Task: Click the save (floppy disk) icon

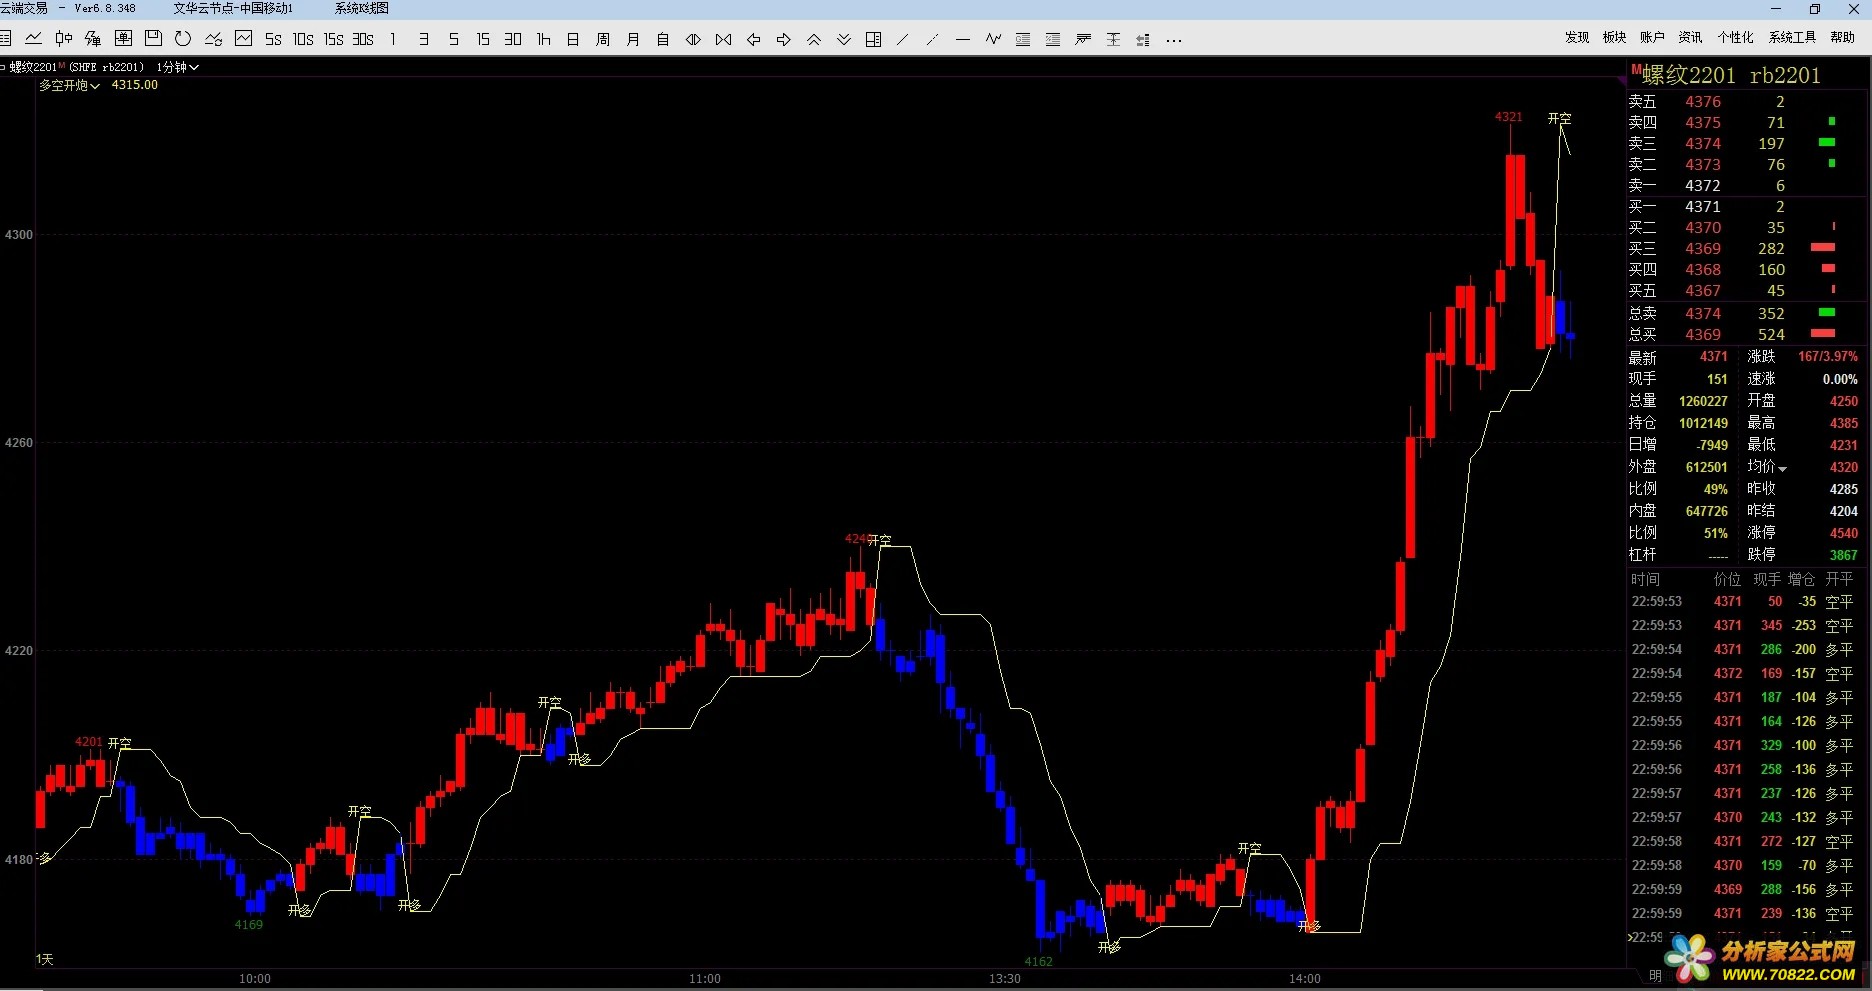Action: coord(153,39)
